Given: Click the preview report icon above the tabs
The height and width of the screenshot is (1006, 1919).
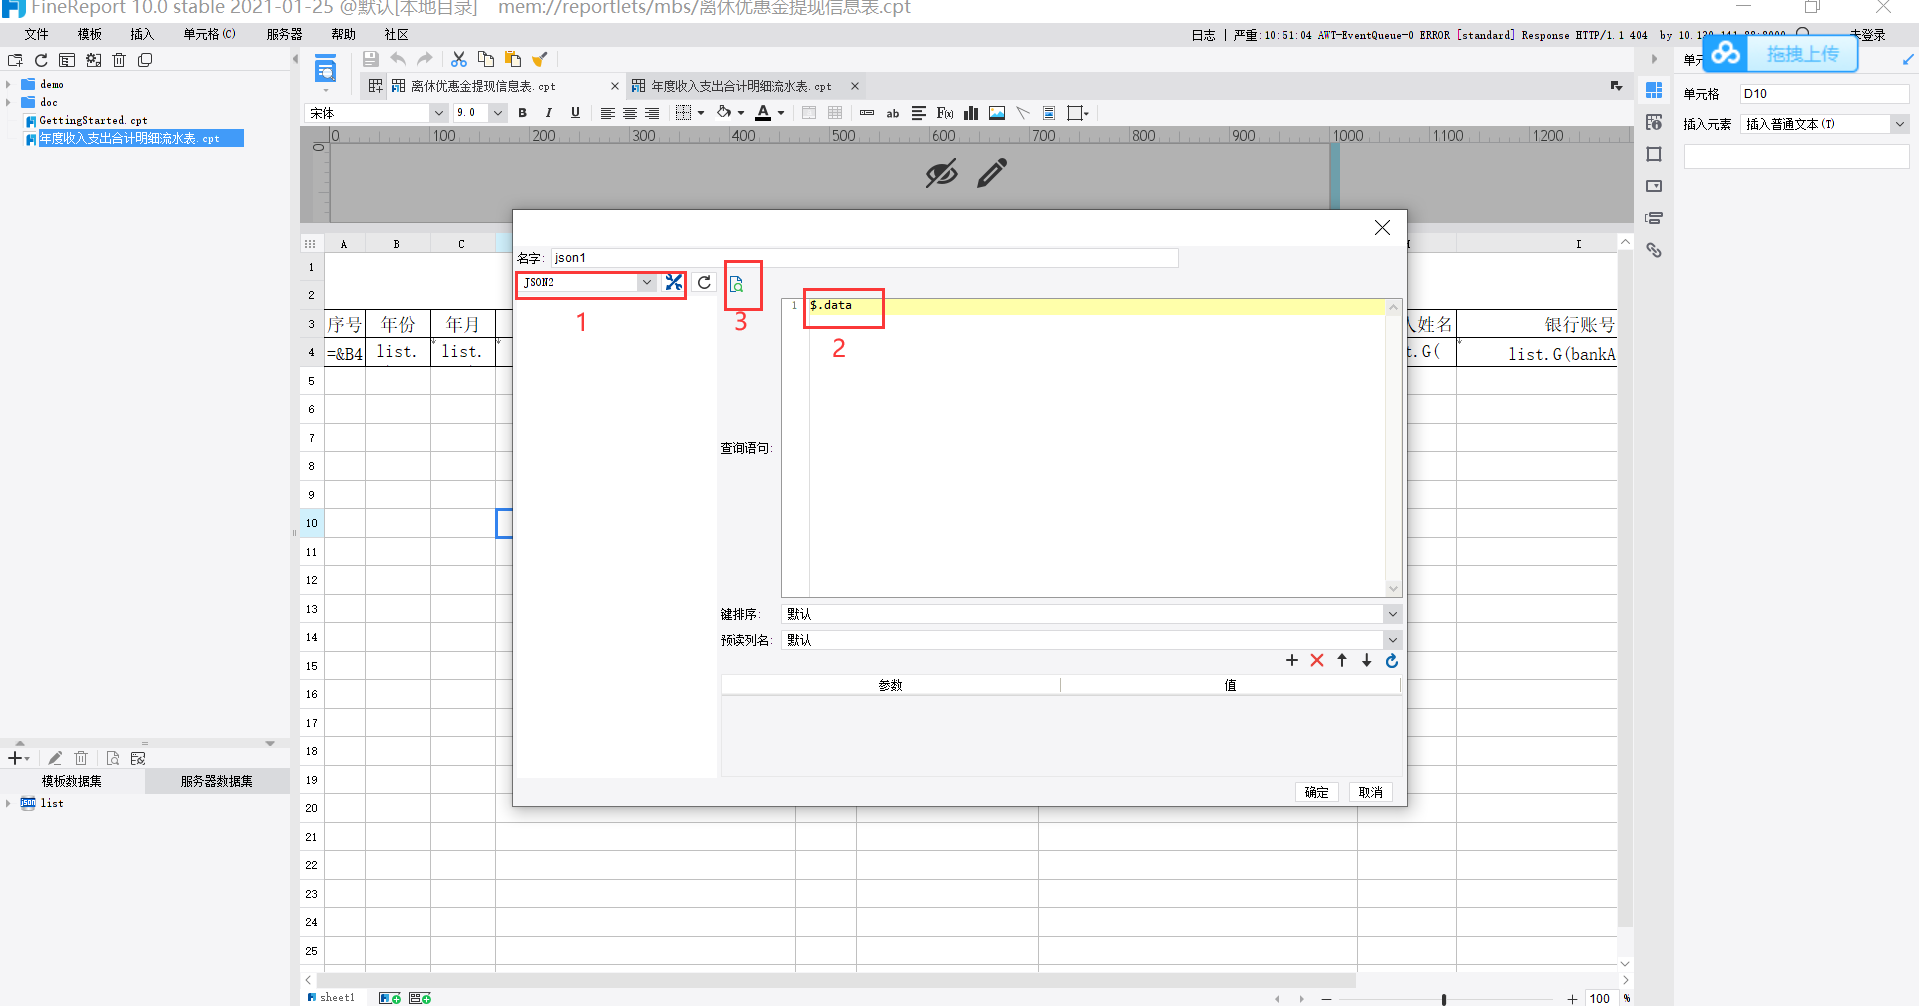Looking at the screenshot, I should (325, 70).
